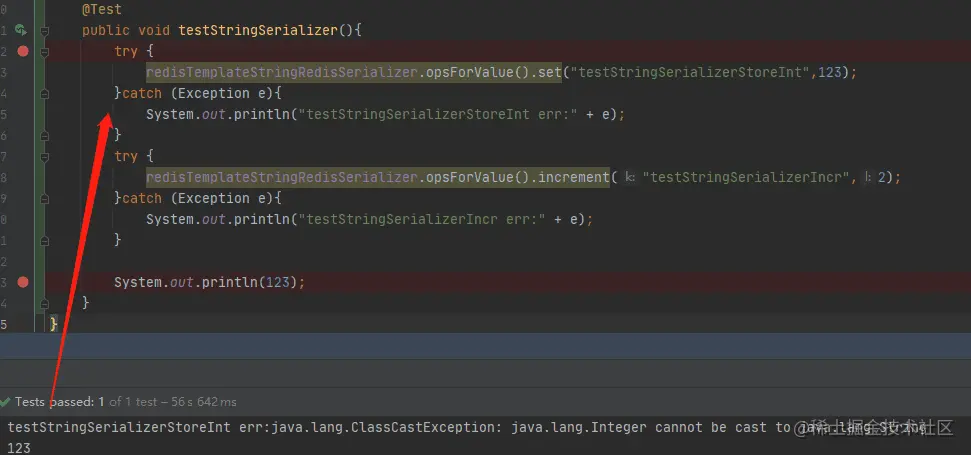
Task: Click the green check icon beside Tests passed
Action: pyautogui.click(x=5, y=402)
